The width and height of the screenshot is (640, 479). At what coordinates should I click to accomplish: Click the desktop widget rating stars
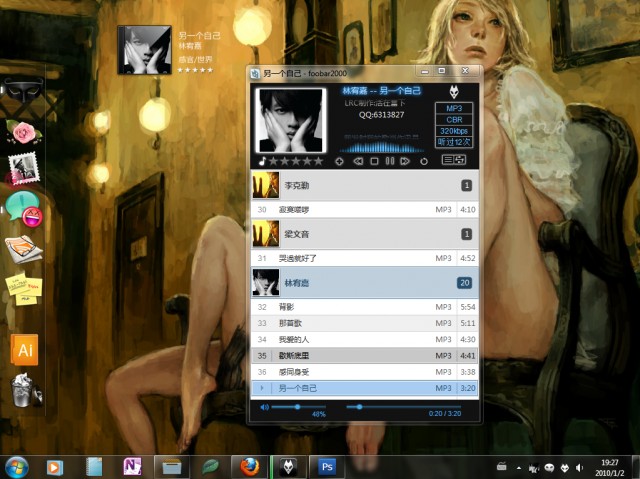(x=195, y=70)
